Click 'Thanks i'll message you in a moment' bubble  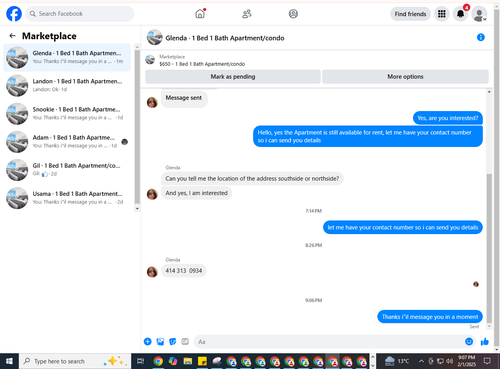point(430,317)
